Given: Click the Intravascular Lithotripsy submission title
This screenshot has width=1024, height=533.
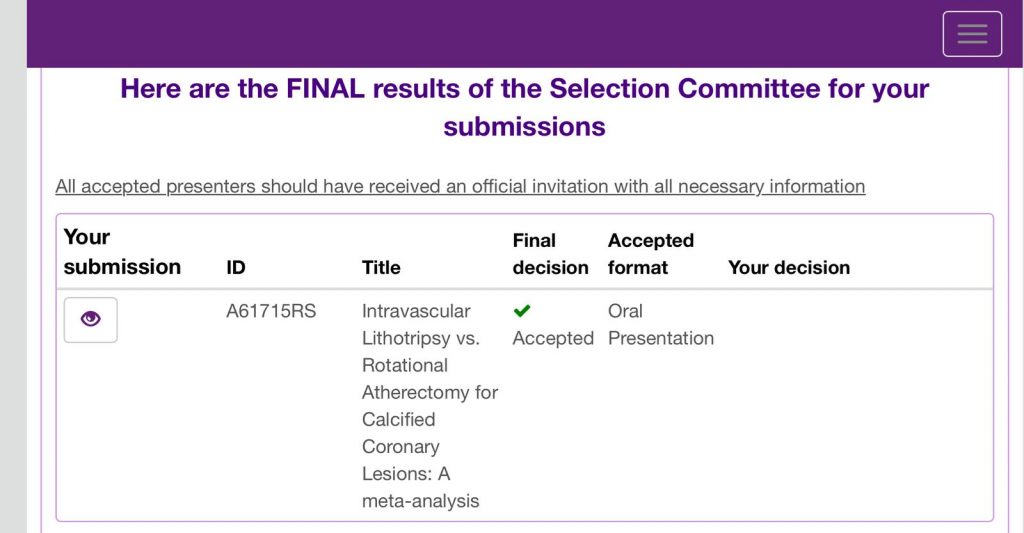Looking at the screenshot, I should pos(430,406).
